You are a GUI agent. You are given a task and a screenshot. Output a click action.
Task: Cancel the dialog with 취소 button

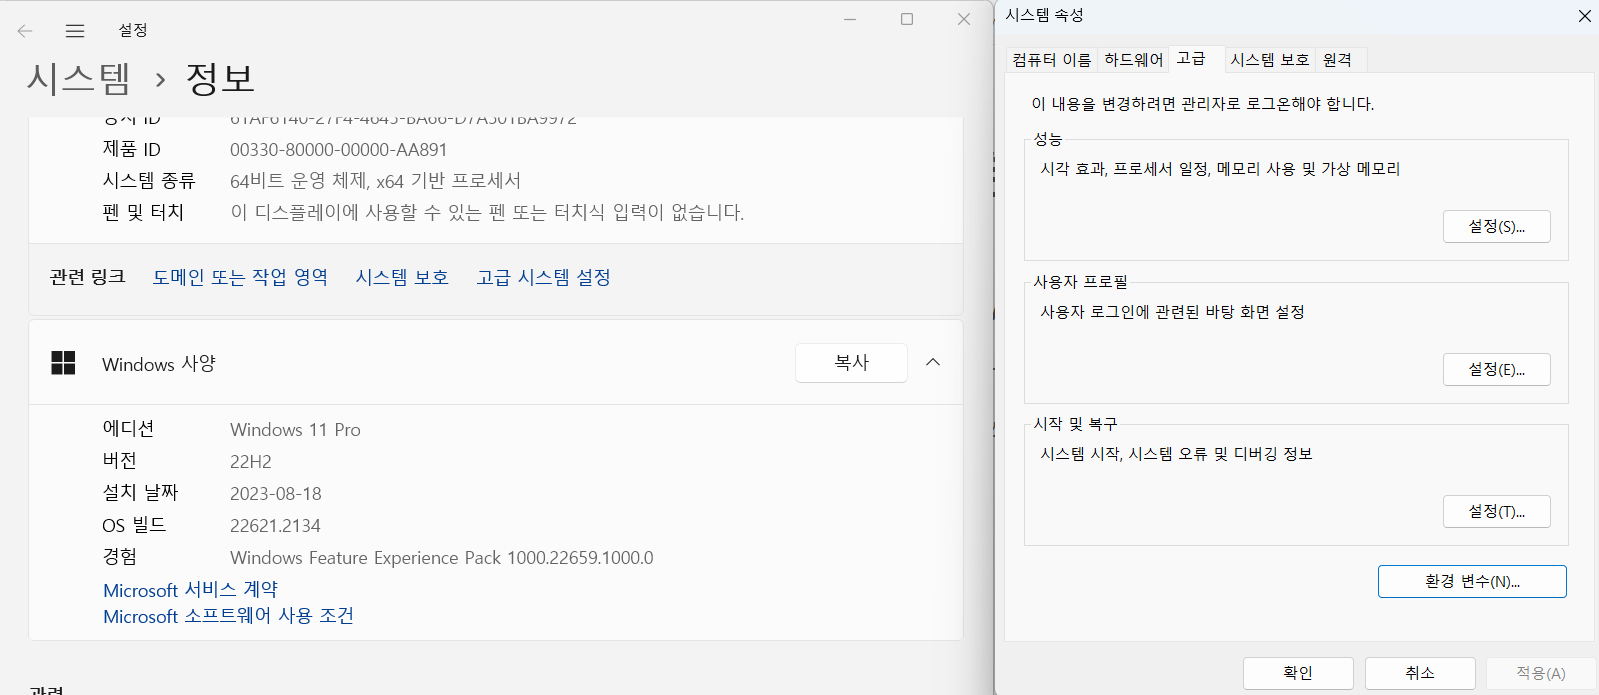click(x=1420, y=673)
